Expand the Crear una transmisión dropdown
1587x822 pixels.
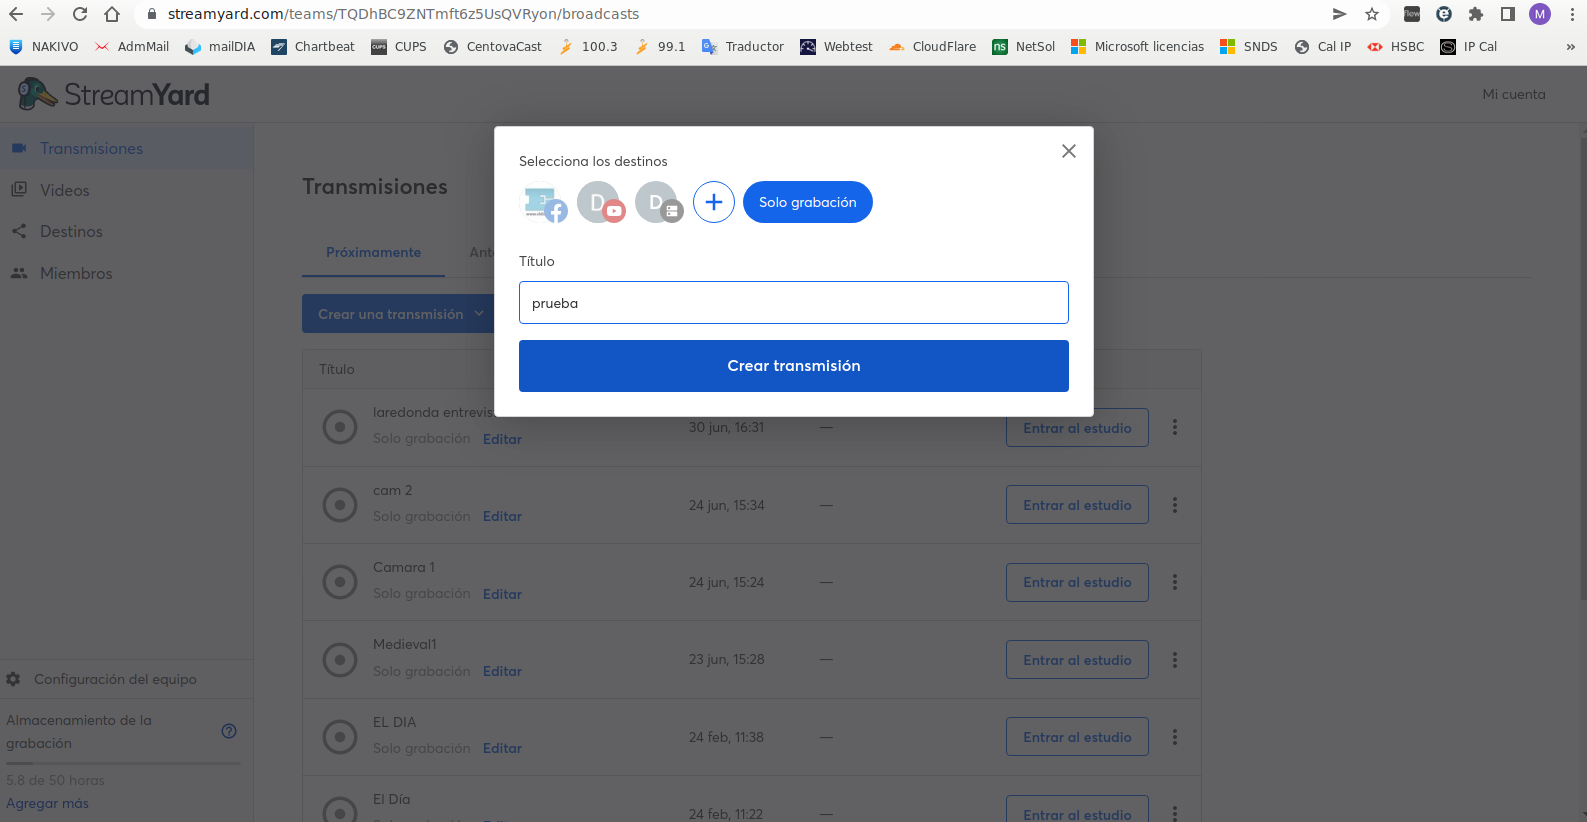tap(400, 314)
